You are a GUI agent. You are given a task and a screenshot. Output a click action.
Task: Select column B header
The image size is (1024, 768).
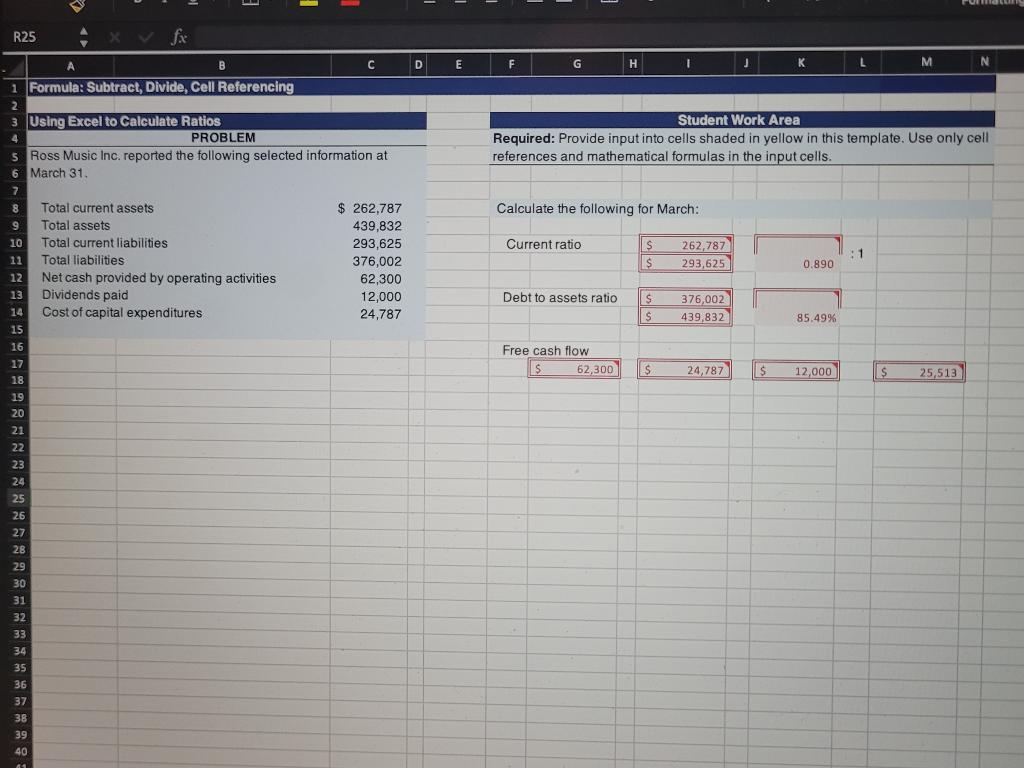[x=222, y=65]
